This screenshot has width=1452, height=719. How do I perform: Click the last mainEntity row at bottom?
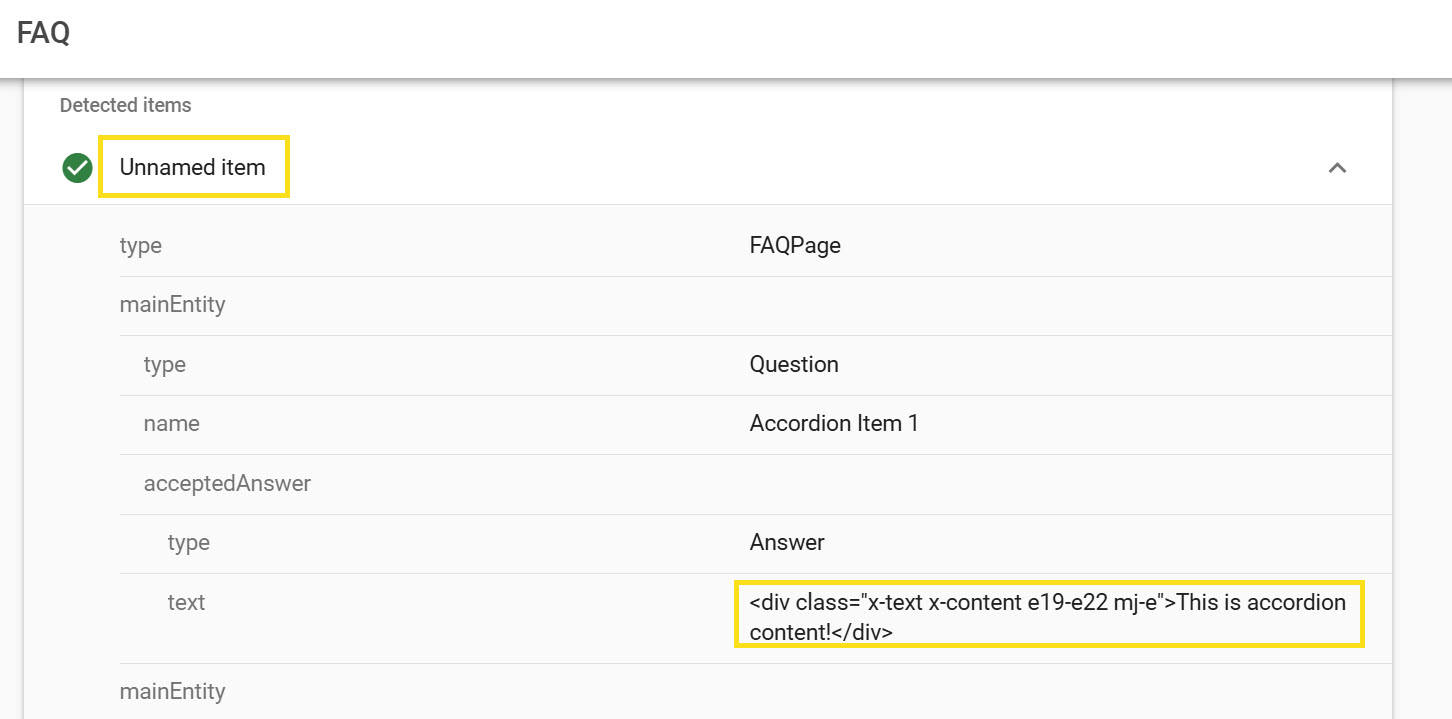(x=172, y=691)
